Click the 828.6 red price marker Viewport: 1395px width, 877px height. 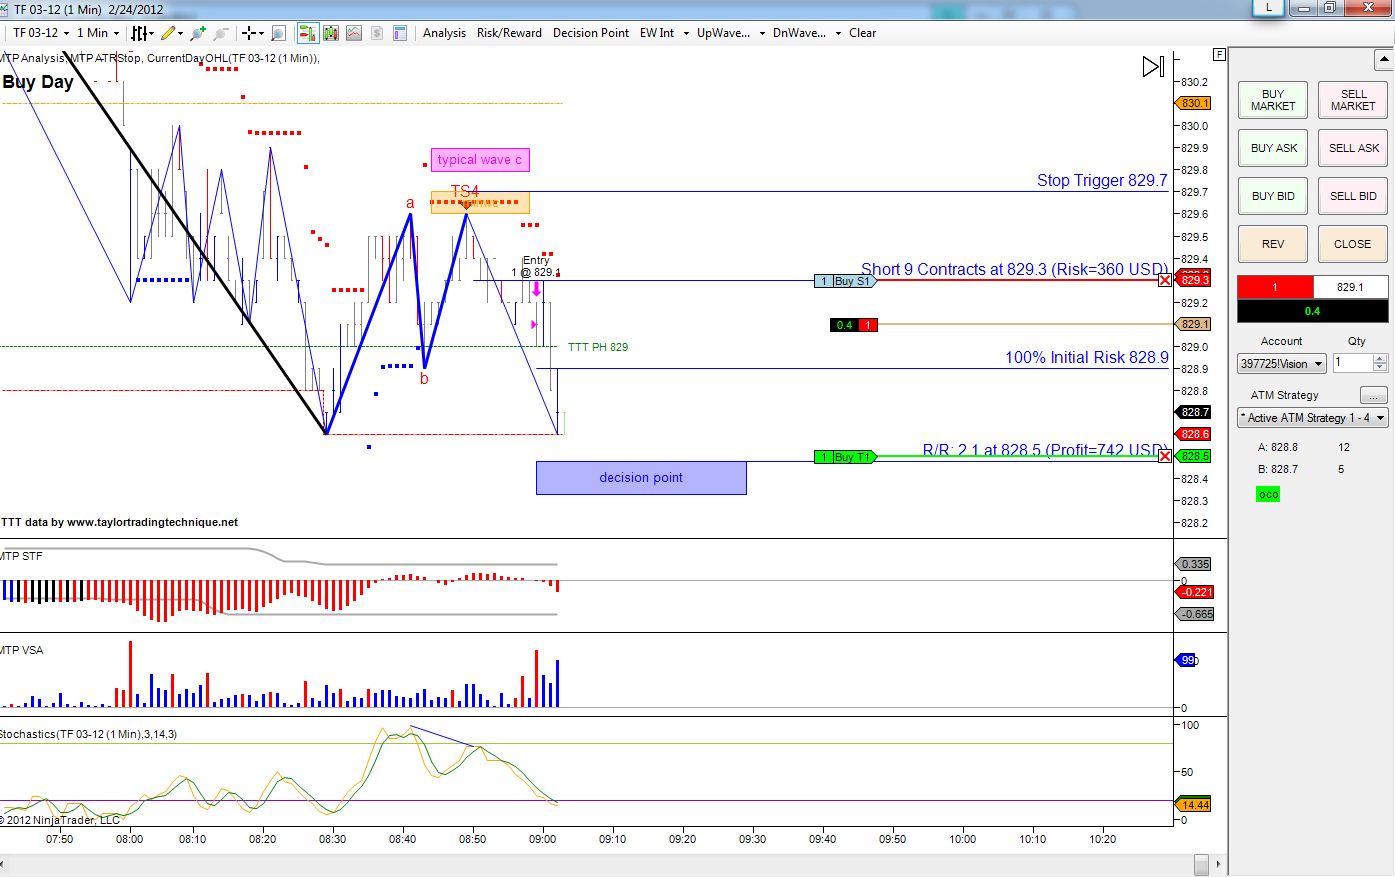[1193, 434]
